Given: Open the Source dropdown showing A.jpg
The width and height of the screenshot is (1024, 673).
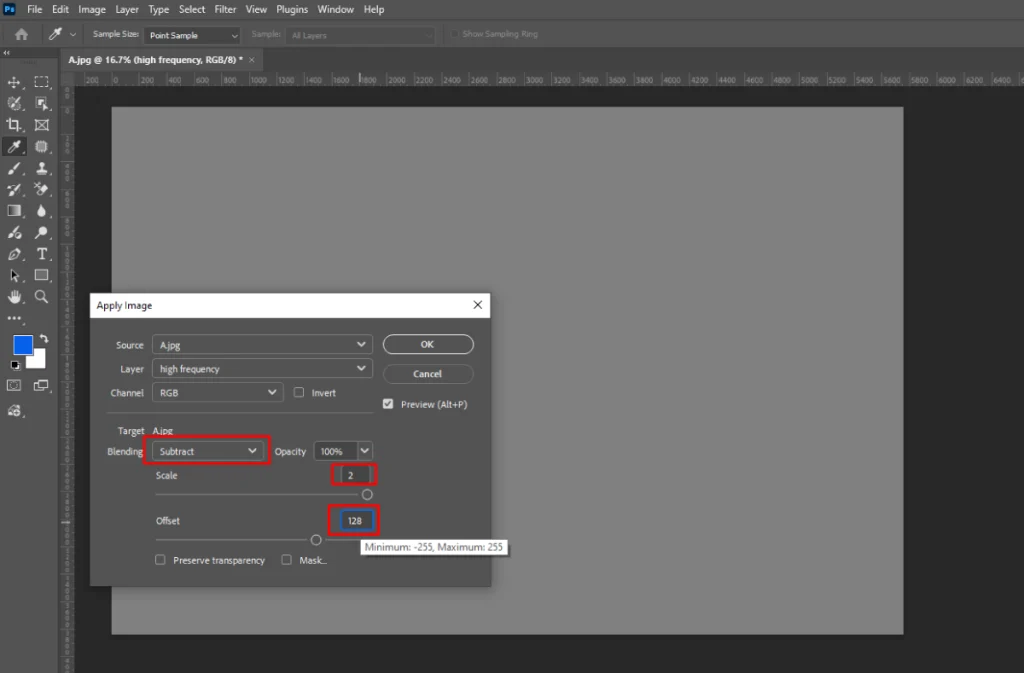Looking at the screenshot, I should (262, 345).
